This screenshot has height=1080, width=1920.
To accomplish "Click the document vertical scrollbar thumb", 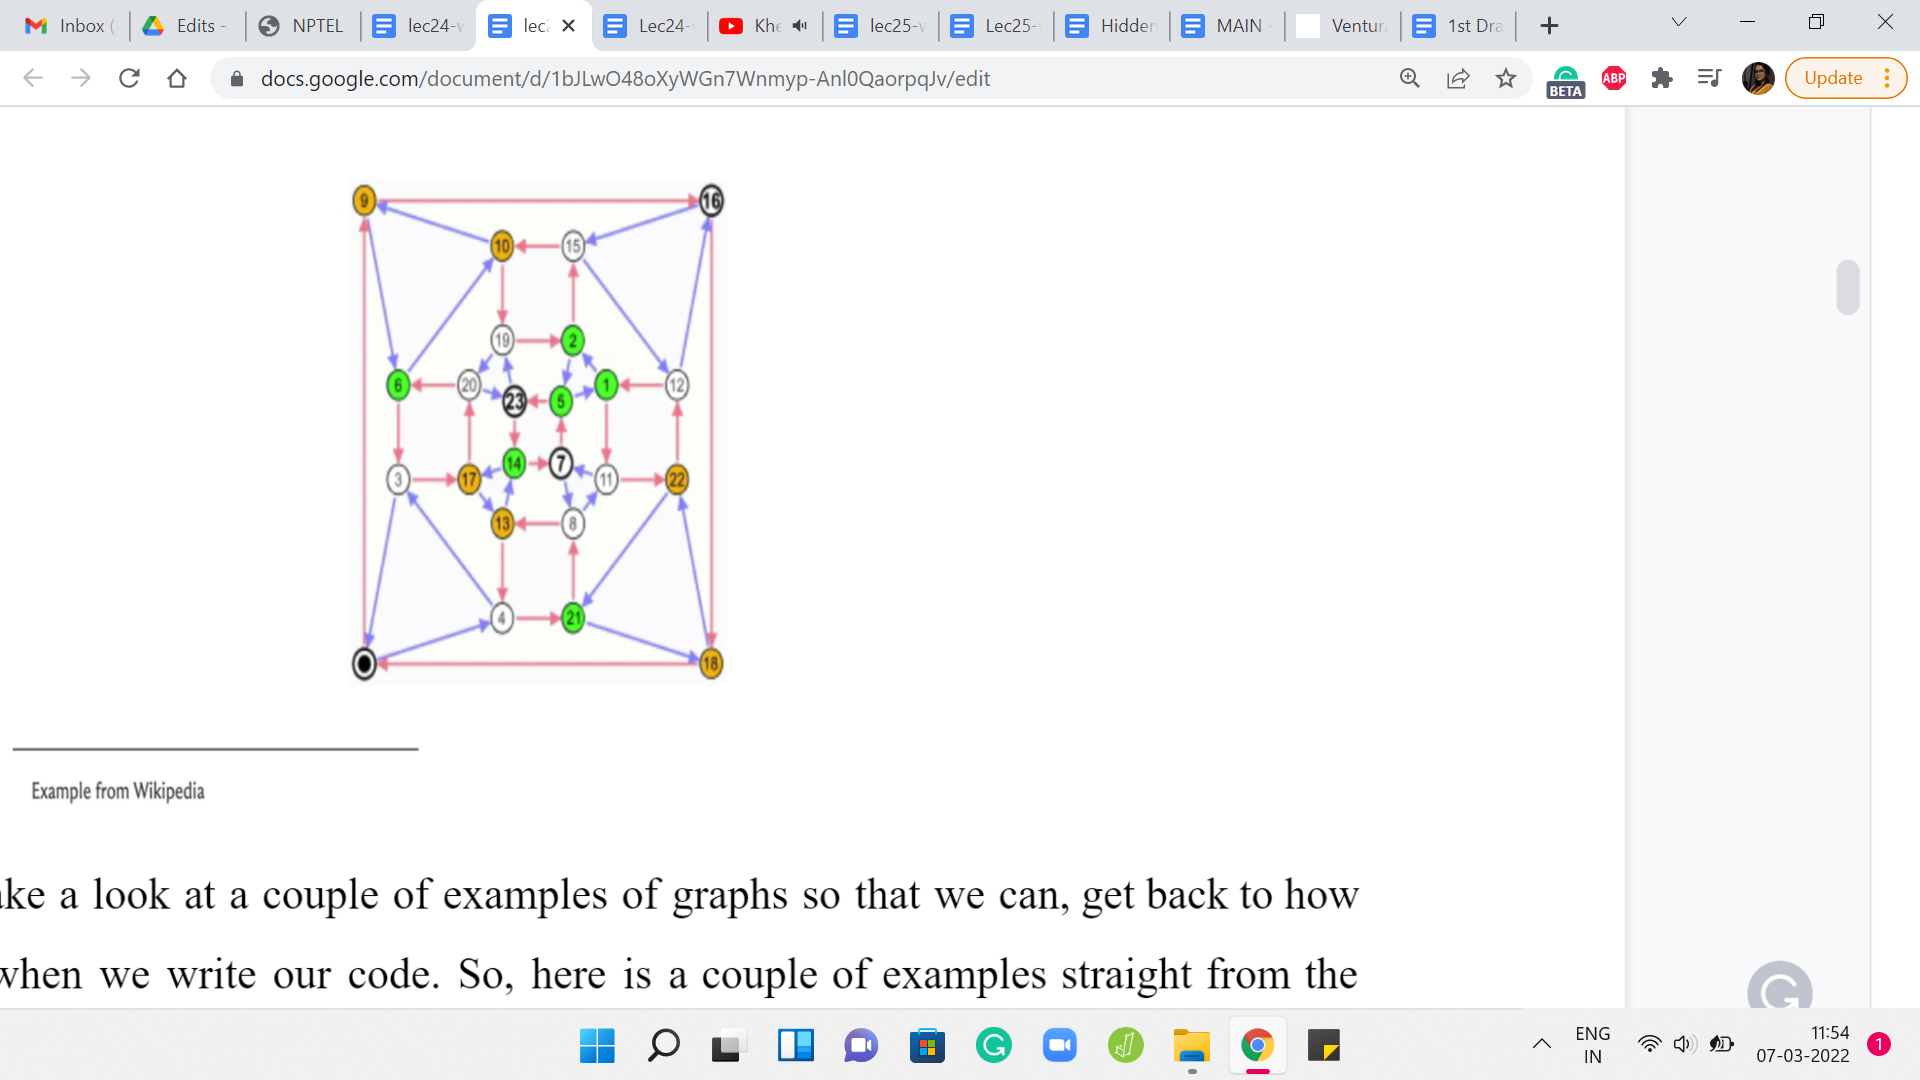I will (x=1848, y=288).
